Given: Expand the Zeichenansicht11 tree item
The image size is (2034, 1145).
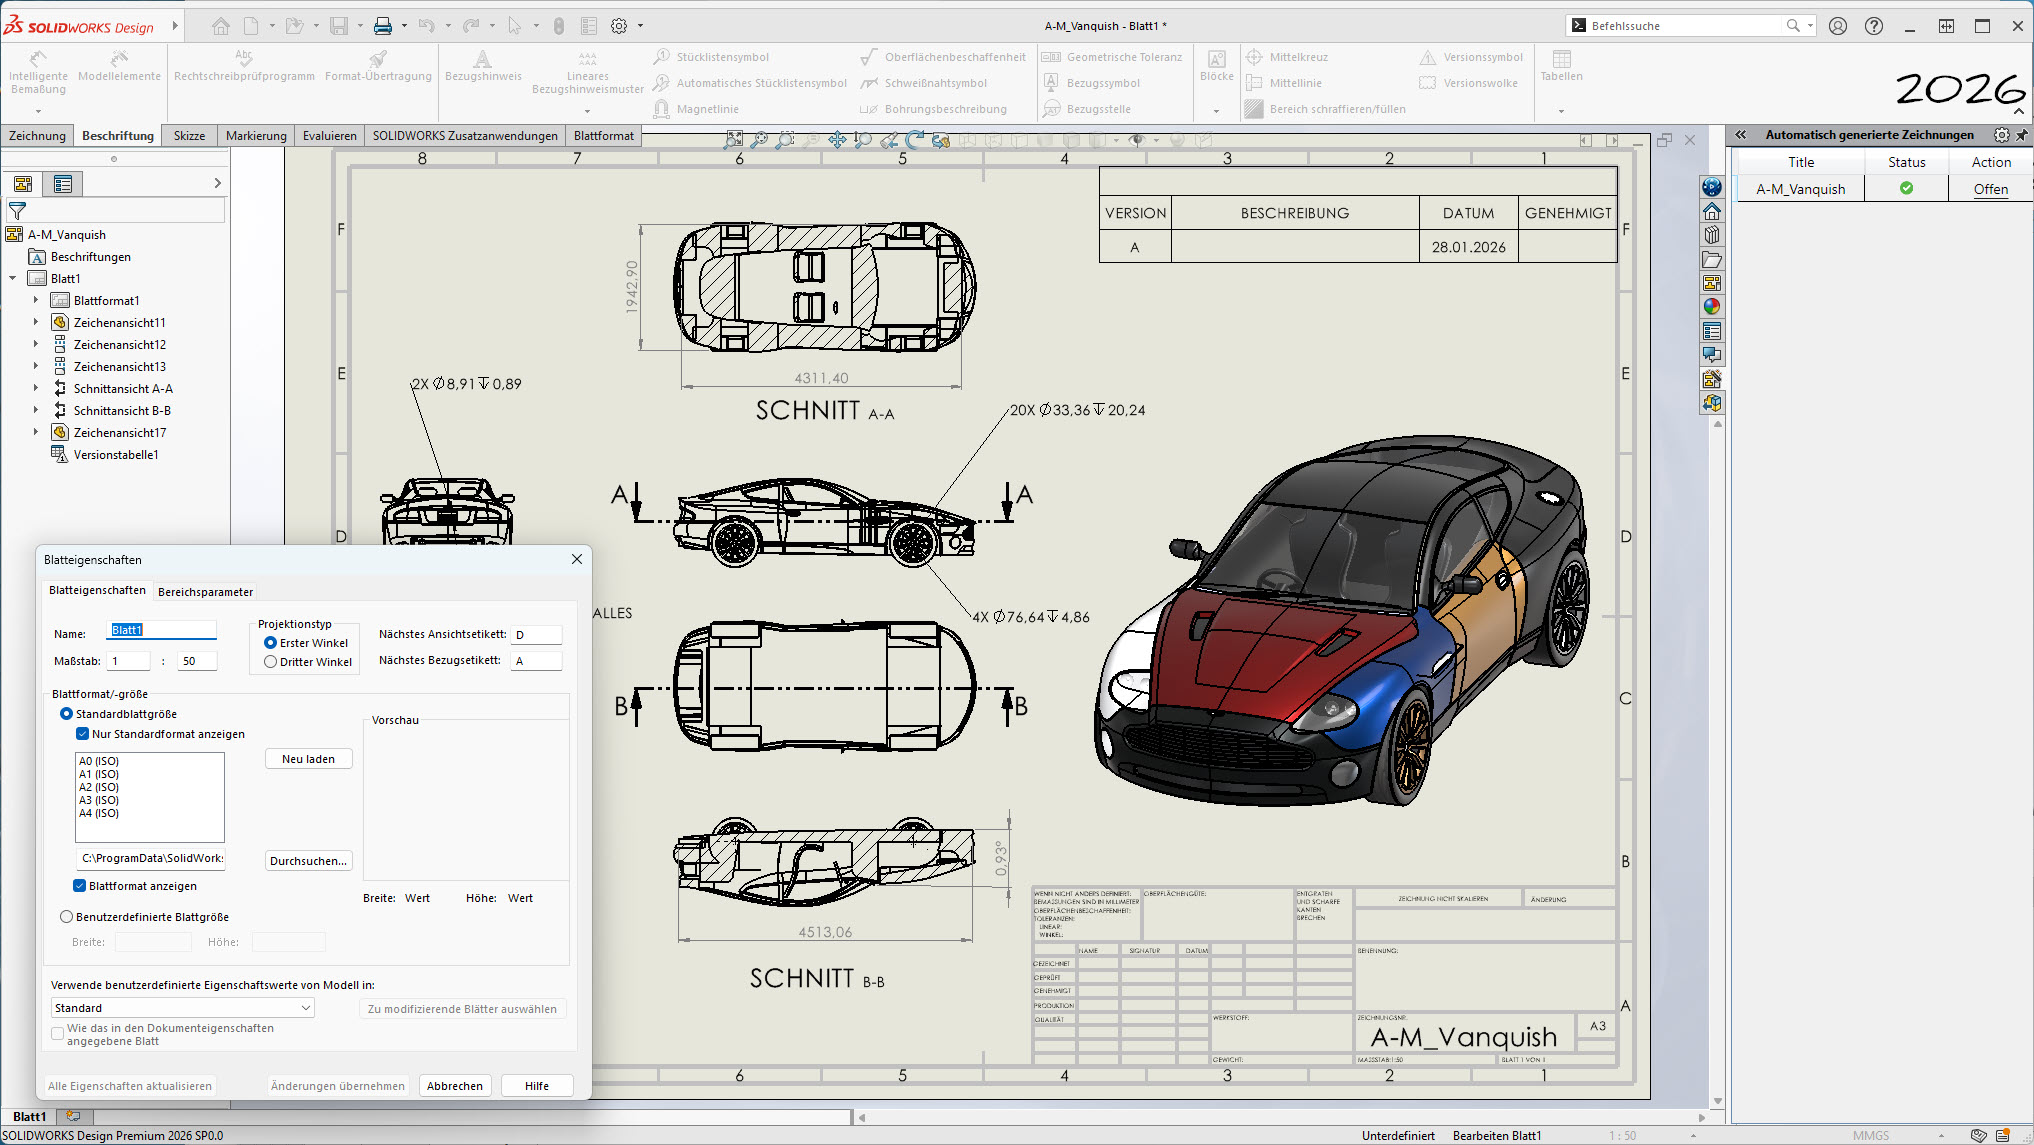Looking at the screenshot, I should click(x=36, y=323).
